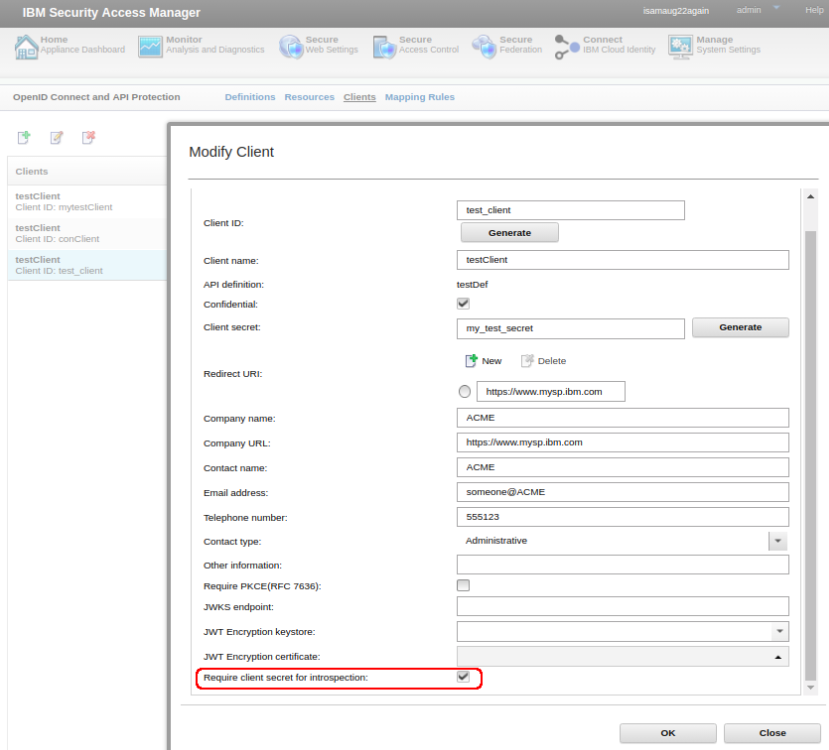The height and width of the screenshot is (750, 829).
Task: Click OK to save the client
Action: pos(668,733)
